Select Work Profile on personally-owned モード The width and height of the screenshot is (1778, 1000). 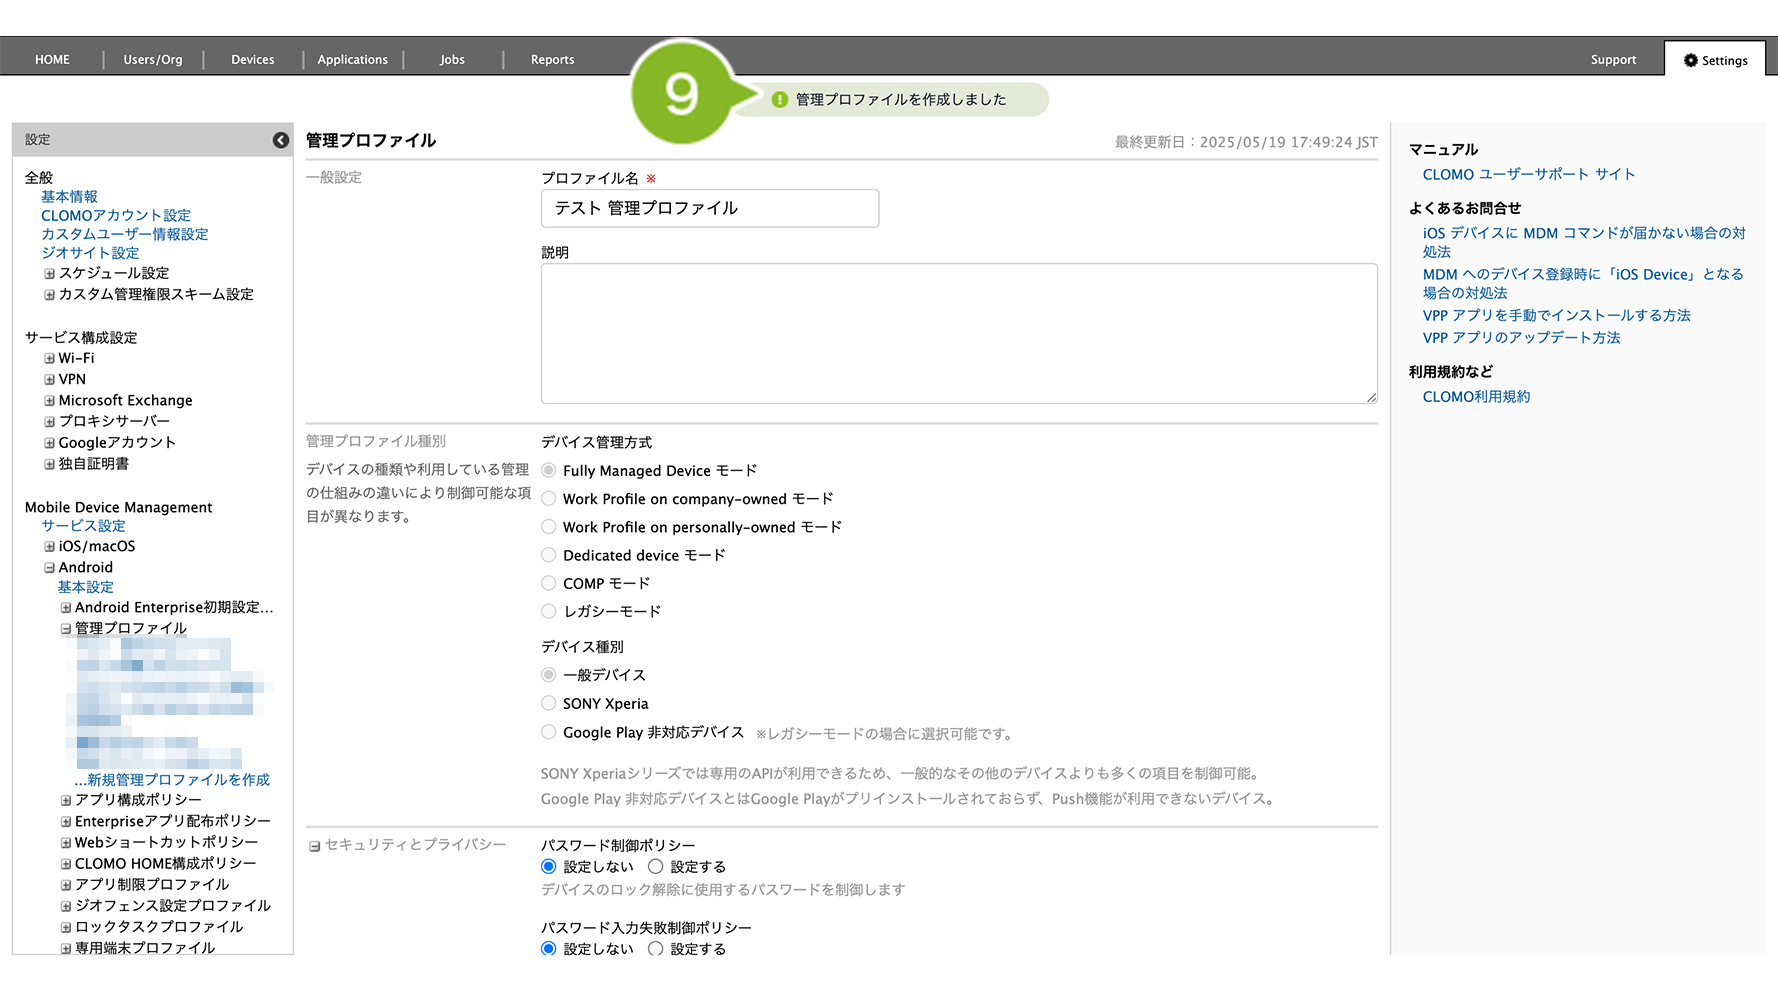click(x=549, y=526)
